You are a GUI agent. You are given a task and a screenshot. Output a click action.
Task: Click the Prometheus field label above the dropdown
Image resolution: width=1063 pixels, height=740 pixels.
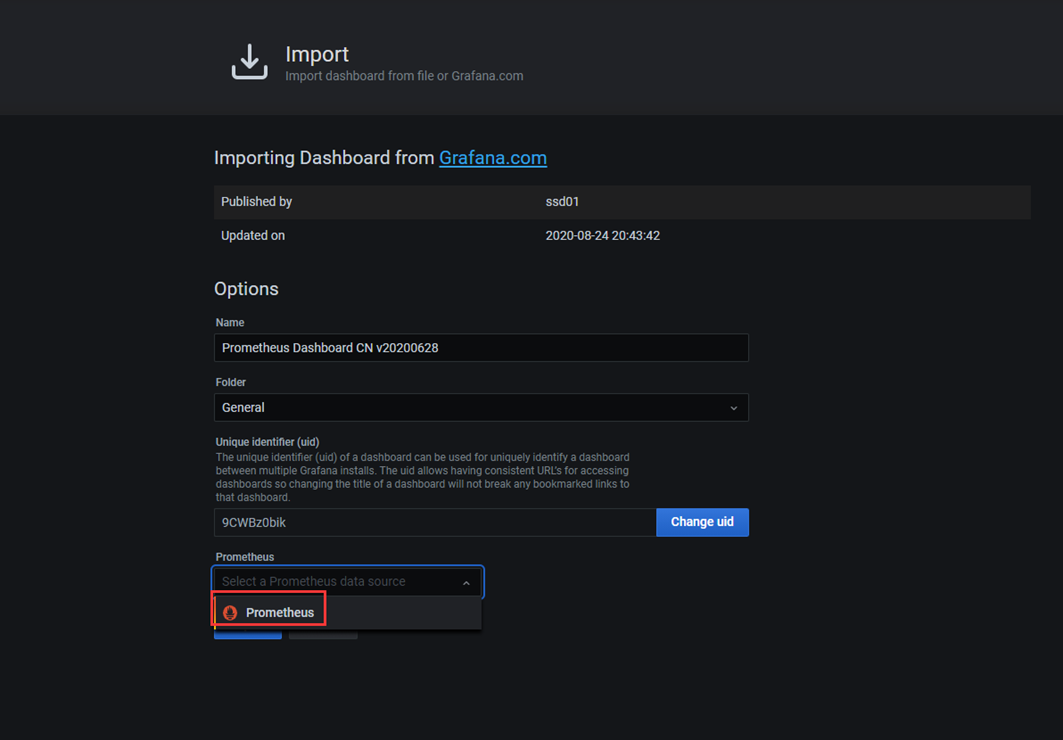click(245, 557)
